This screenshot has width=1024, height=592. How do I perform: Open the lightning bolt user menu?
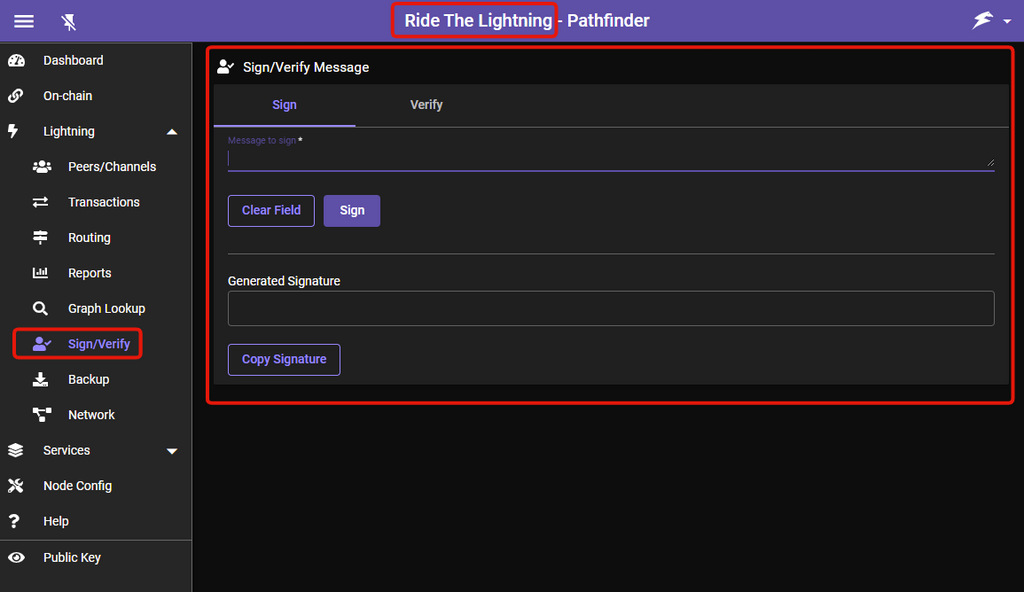tap(990, 21)
